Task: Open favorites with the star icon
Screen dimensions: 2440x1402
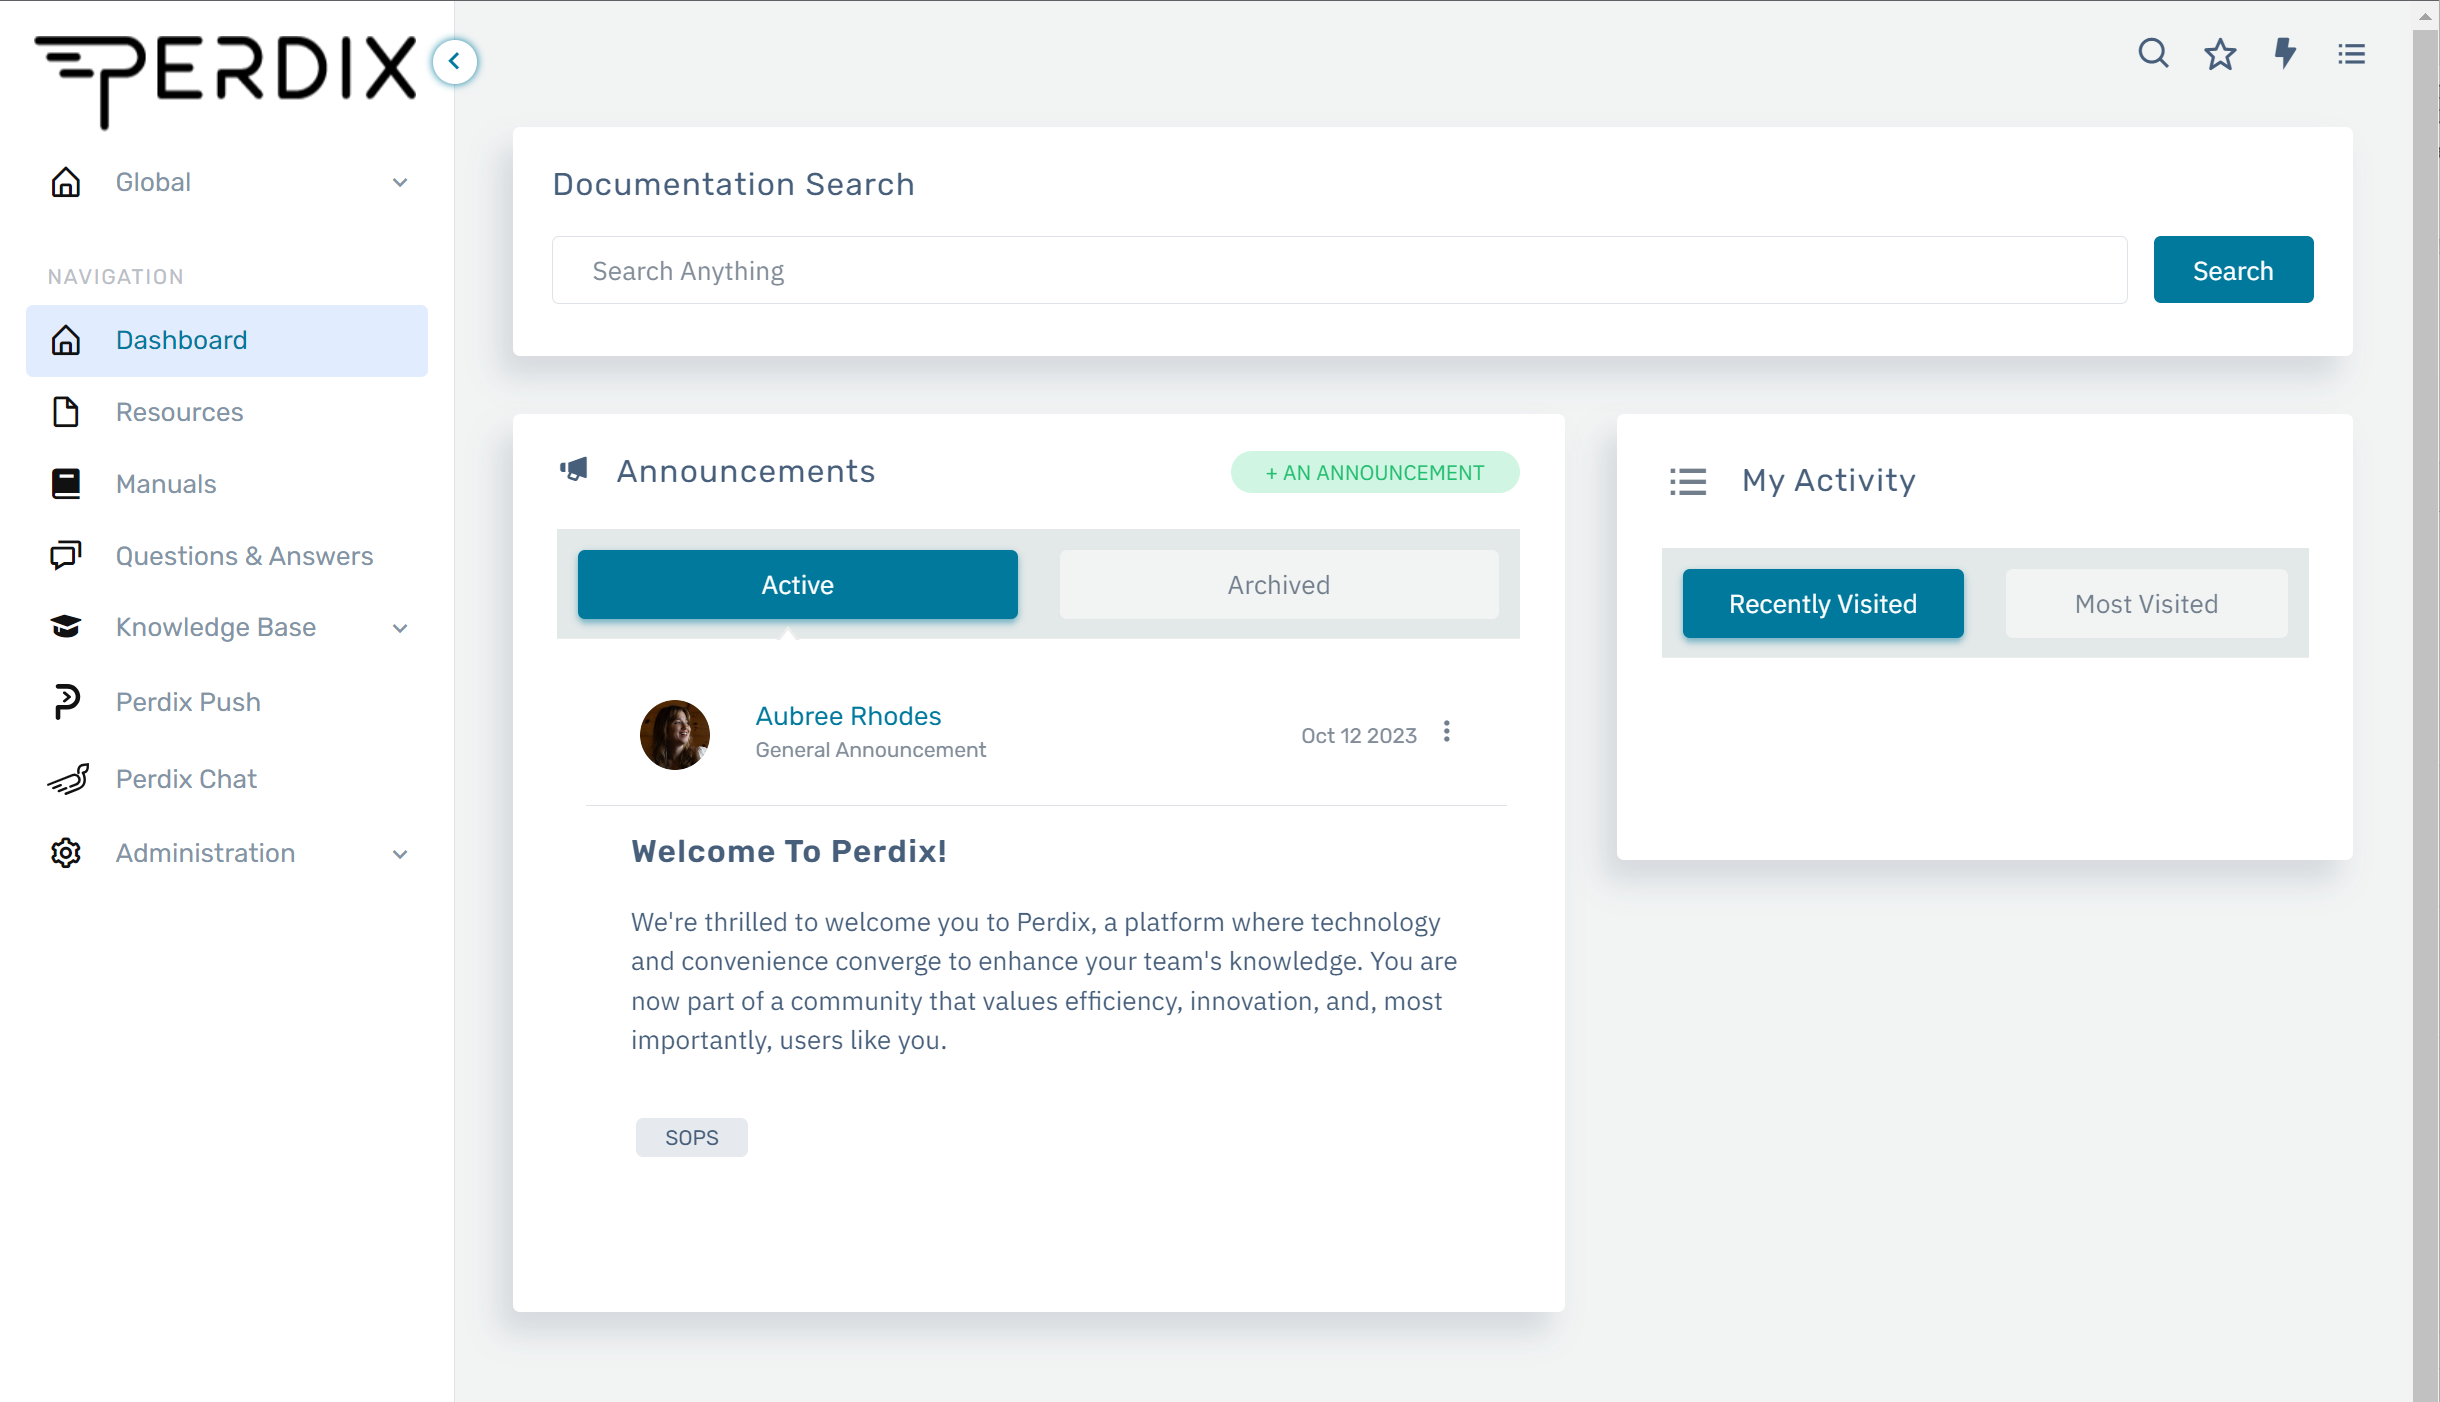Action: [2220, 54]
